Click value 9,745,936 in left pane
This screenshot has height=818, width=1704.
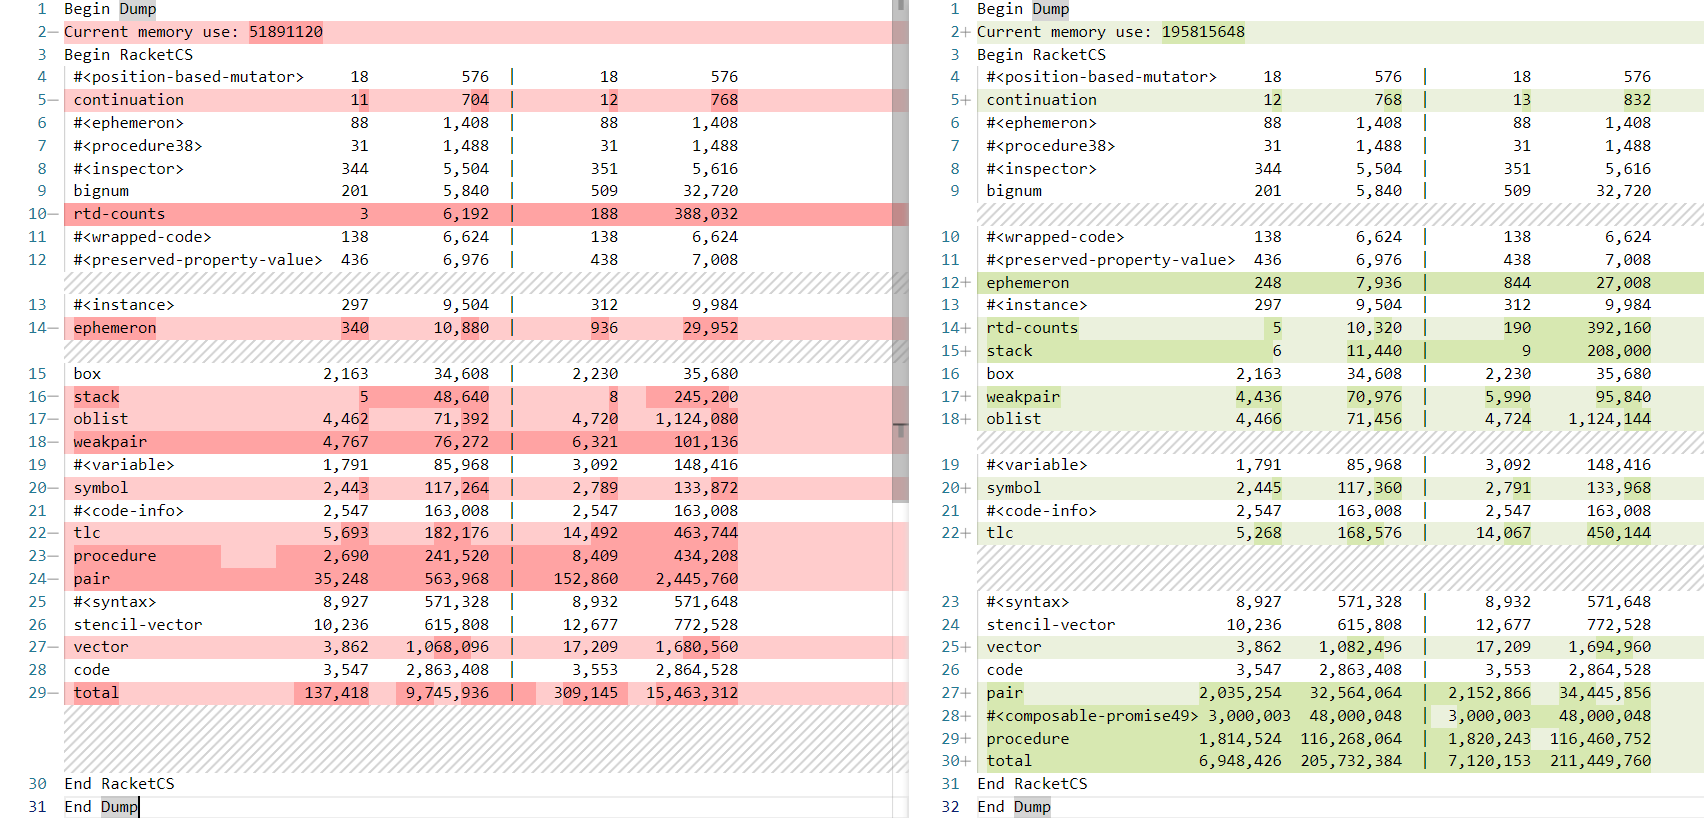pyautogui.click(x=447, y=693)
